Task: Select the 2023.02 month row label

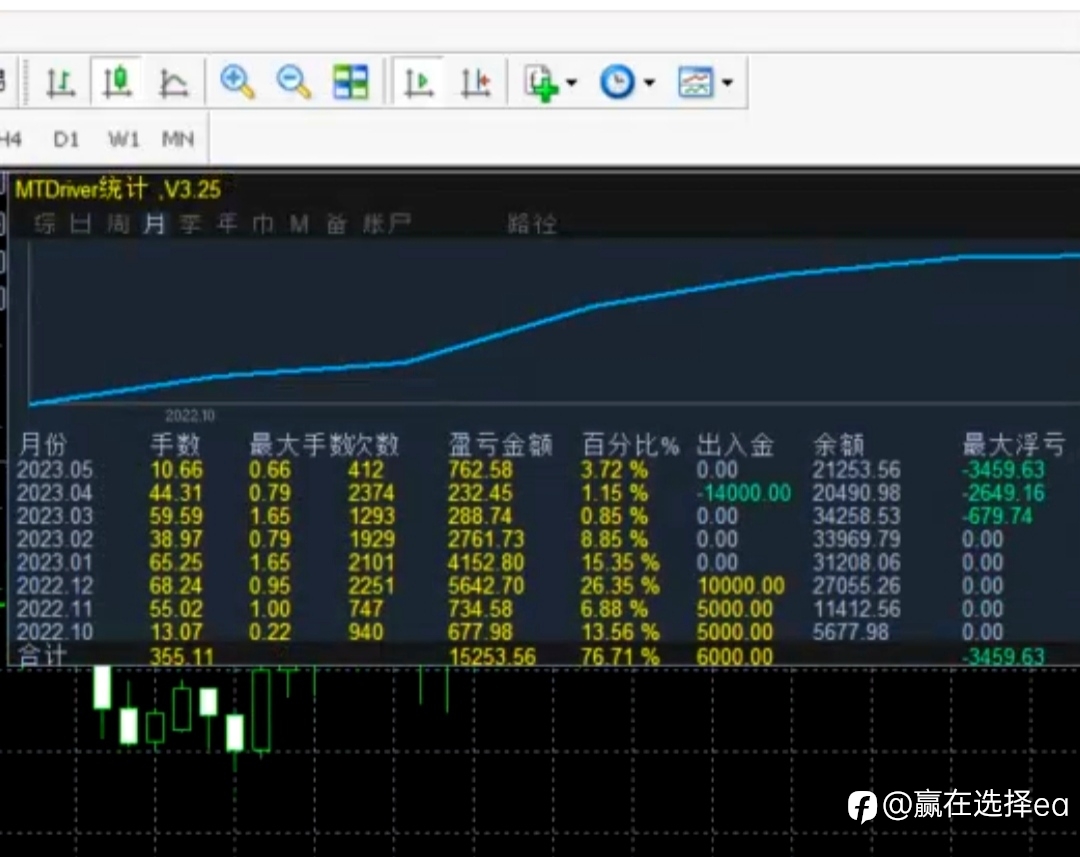Action: pyautogui.click(x=54, y=539)
